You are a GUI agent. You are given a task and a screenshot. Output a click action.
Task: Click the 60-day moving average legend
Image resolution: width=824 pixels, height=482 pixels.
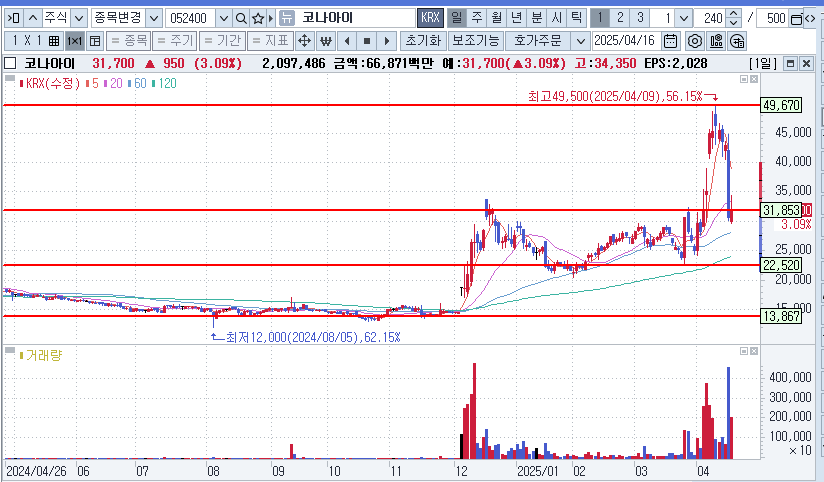click(x=138, y=84)
